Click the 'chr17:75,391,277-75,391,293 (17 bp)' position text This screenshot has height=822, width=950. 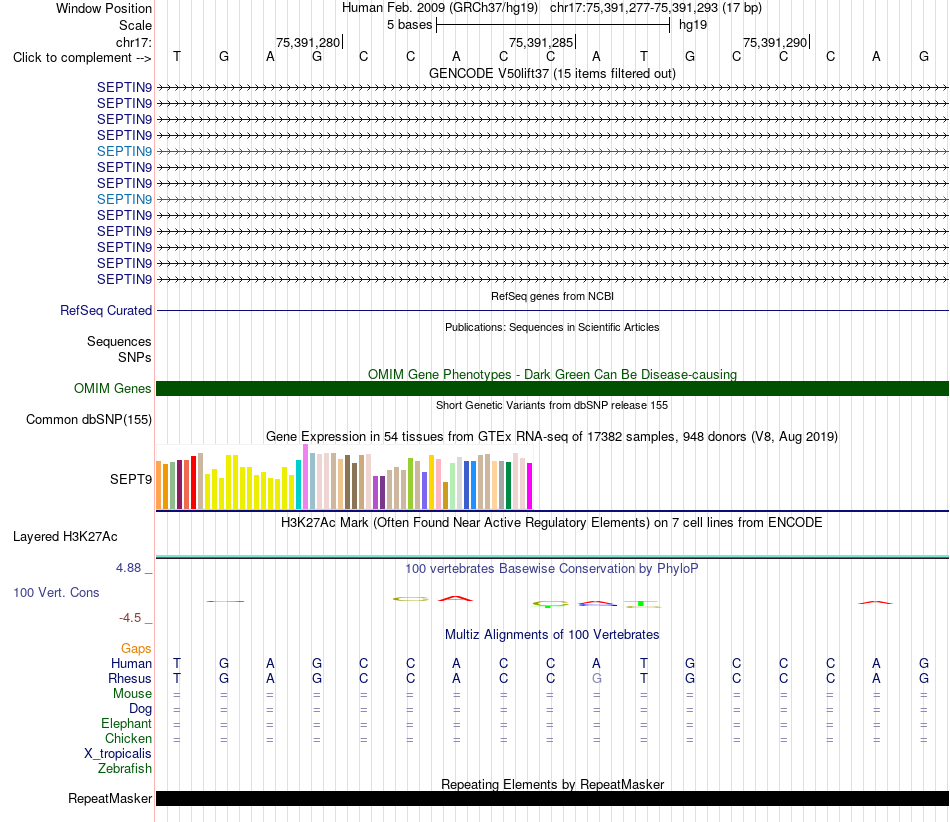656,8
